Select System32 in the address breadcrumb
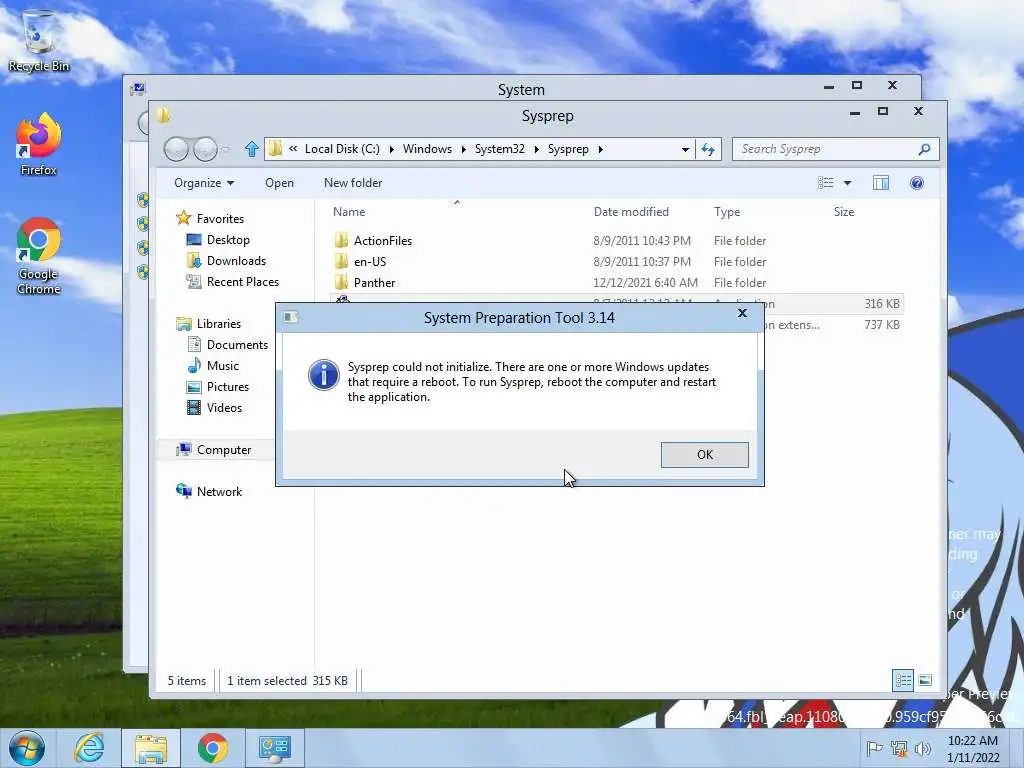Viewport: 1024px width, 768px height. tap(500, 149)
